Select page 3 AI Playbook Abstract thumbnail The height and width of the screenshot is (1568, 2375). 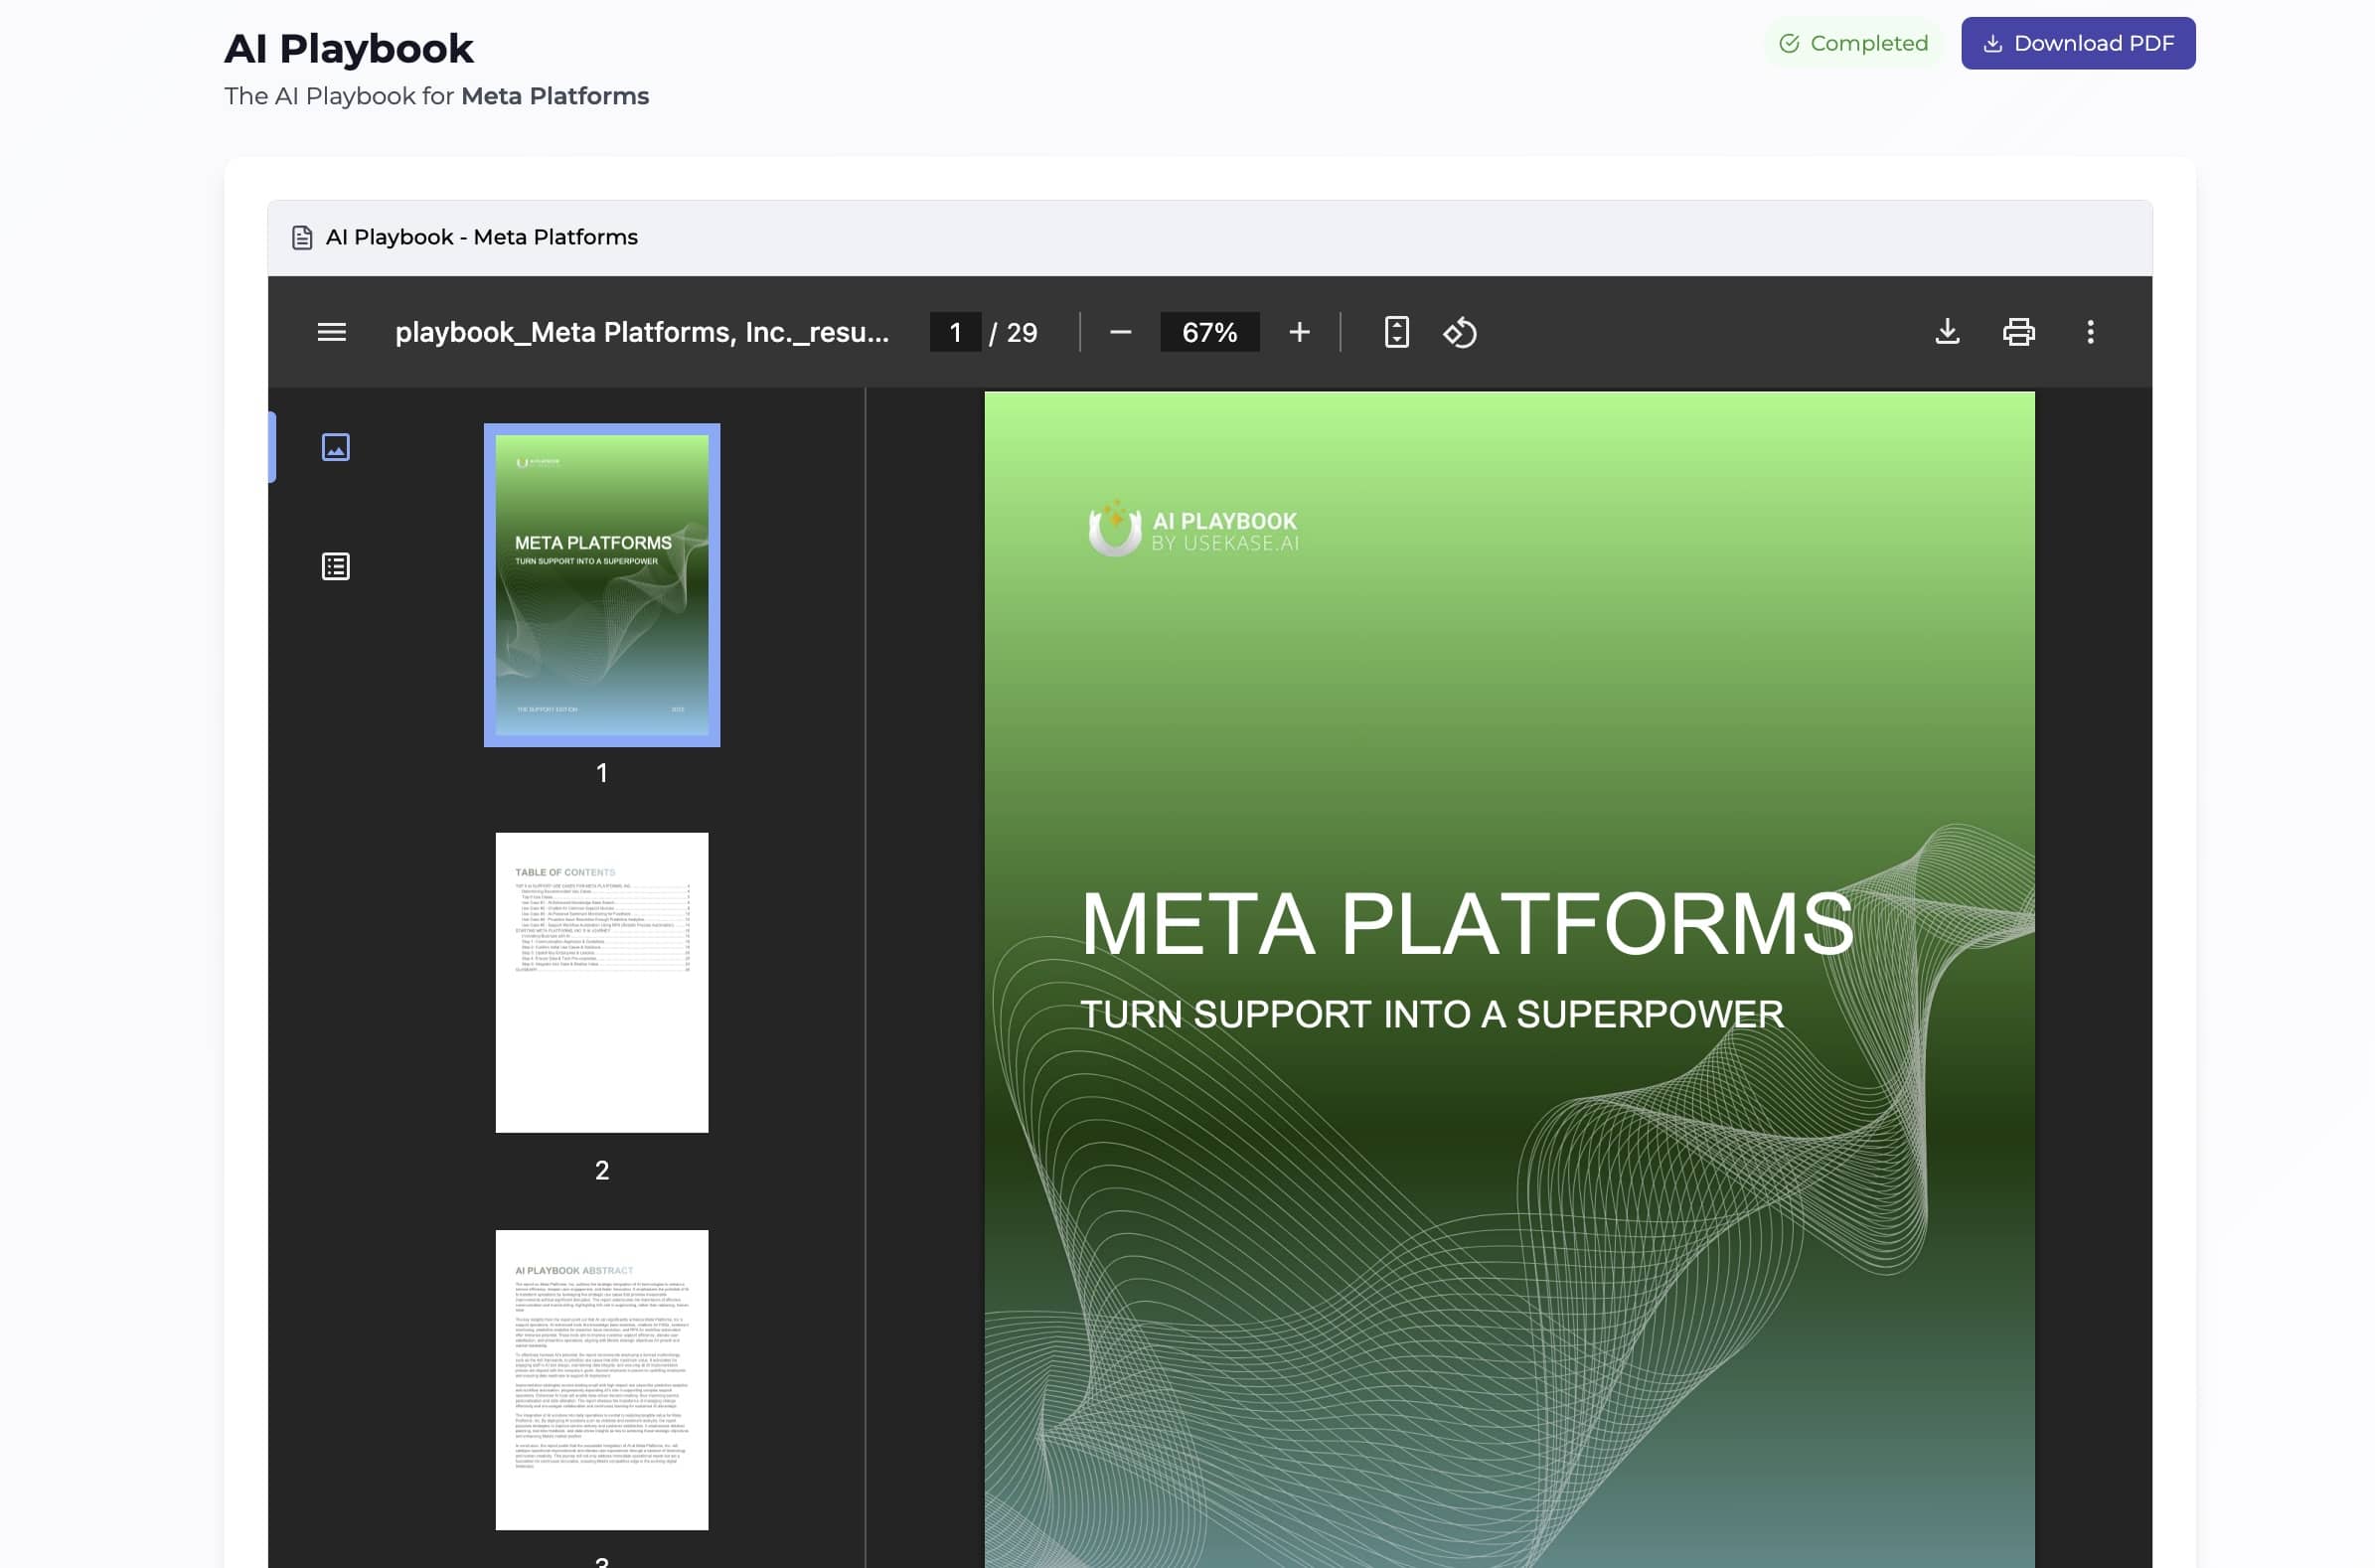pos(602,1379)
